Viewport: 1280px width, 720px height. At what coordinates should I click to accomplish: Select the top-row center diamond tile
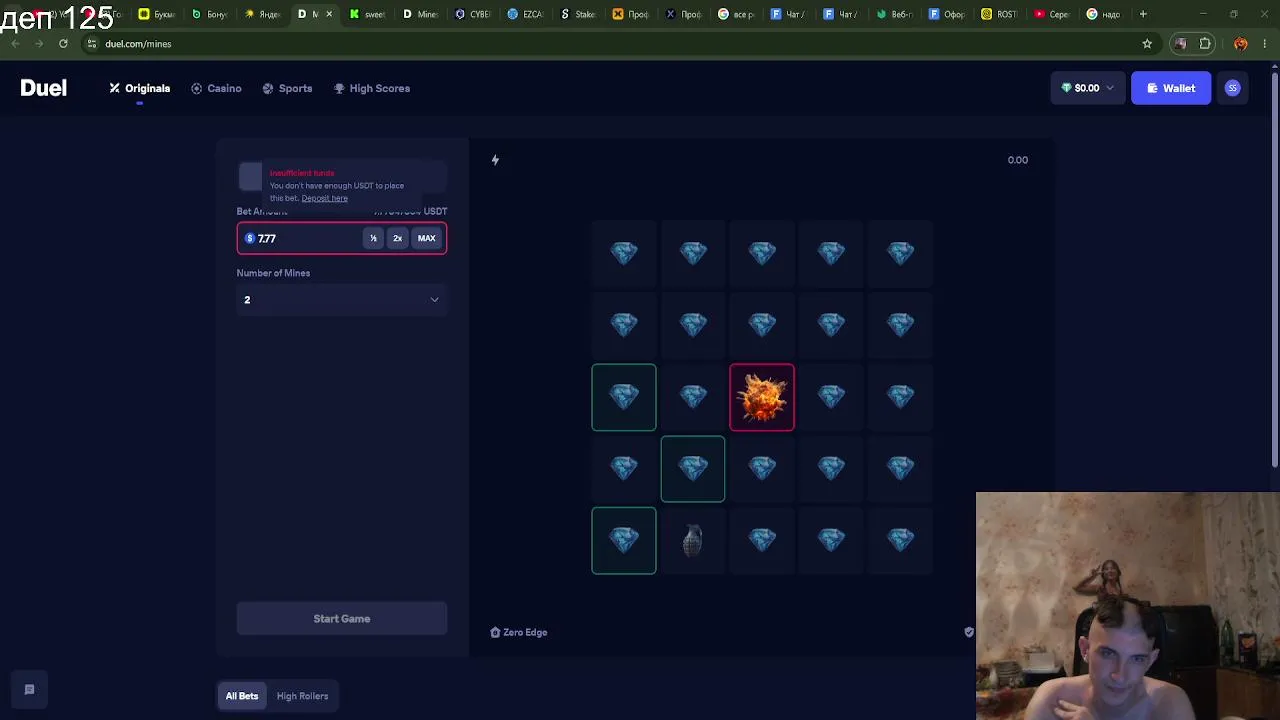pos(762,254)
